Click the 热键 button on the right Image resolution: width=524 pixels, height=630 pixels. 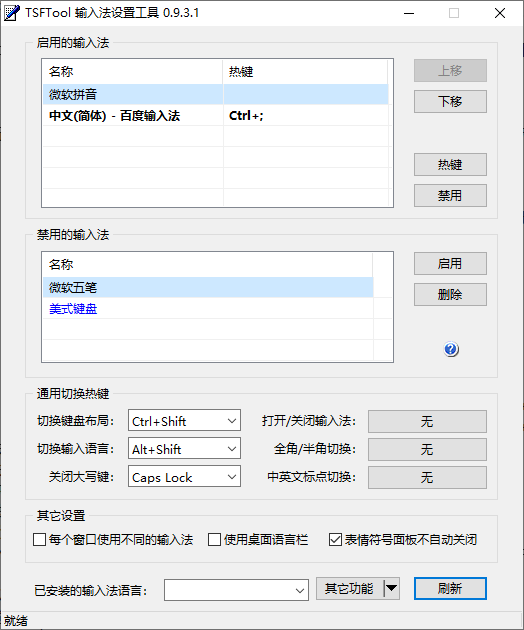click(450, 164)
